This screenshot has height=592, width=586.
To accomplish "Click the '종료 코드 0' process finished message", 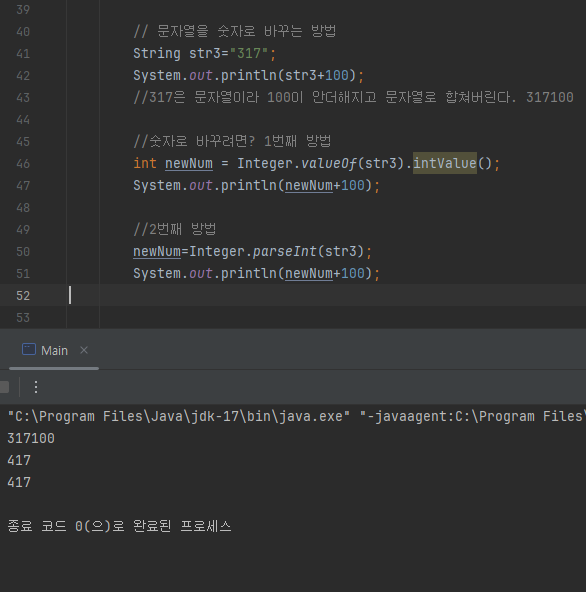I will pyautogui.click(x=119, y=526).
